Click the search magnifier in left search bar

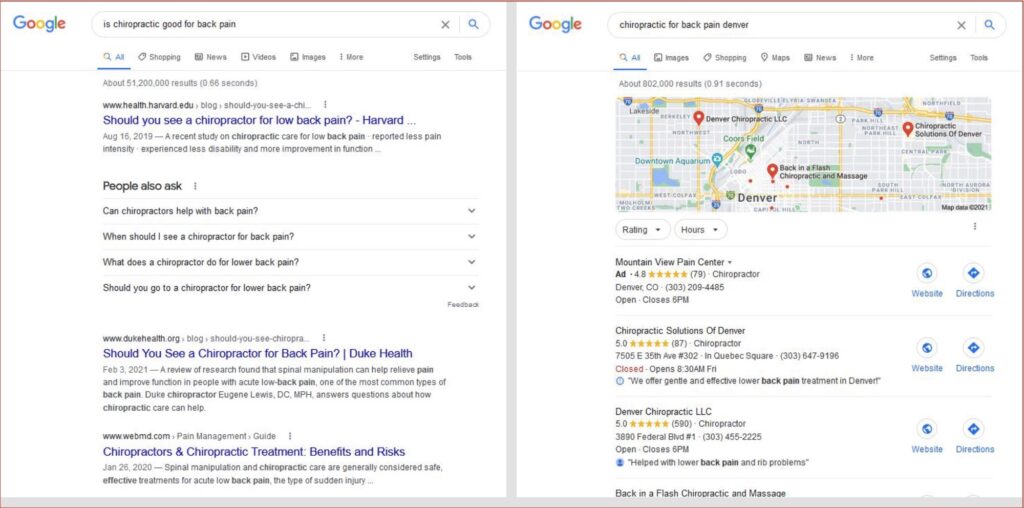(473, 24)
